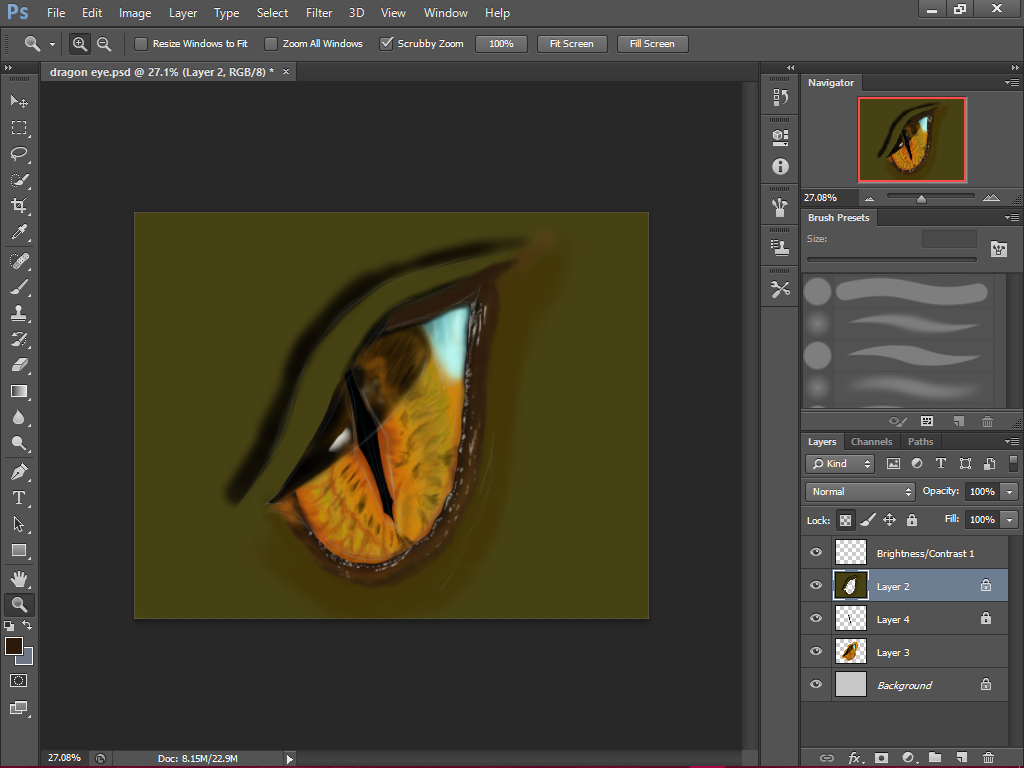This screenshot has width=1024, height=768.
Task: Choose the Healing Brush tool
Action: (20, 258)
